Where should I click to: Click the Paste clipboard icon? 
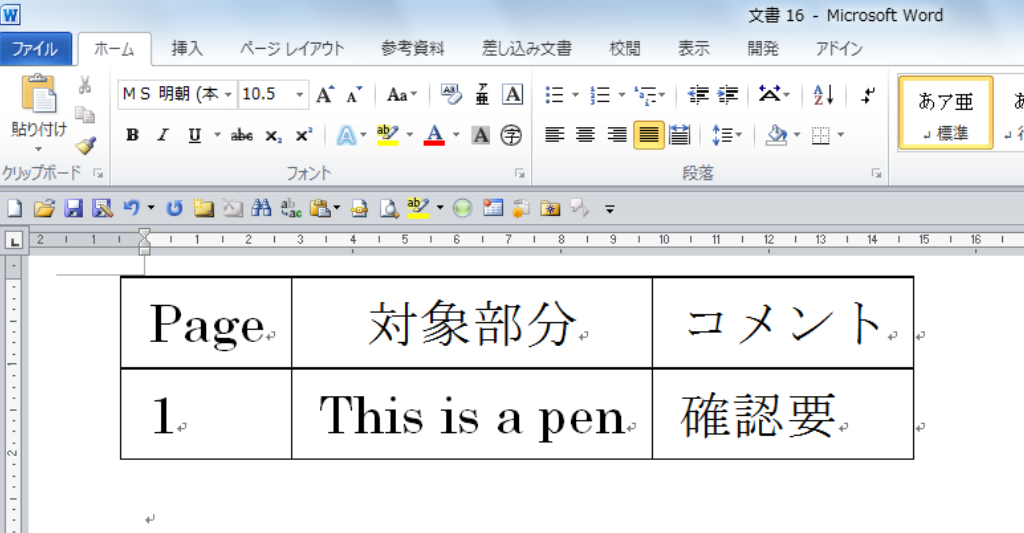point(38,95)
